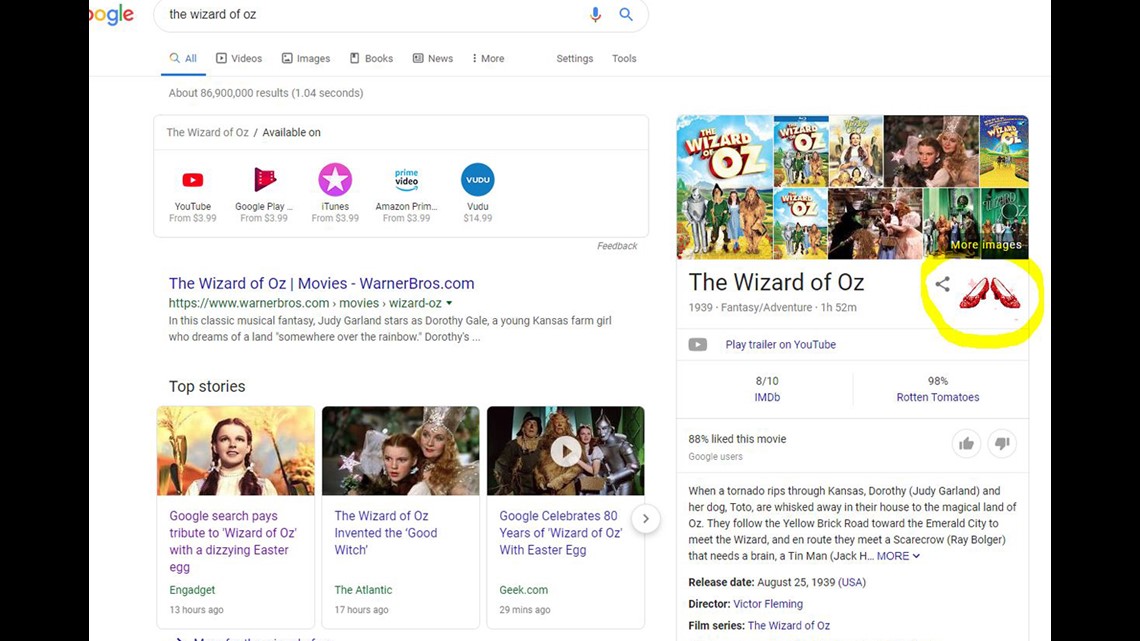The image size is (1140, 641).
Task: Open the Google Play Movies icon
Action: (x=264, y=180)
